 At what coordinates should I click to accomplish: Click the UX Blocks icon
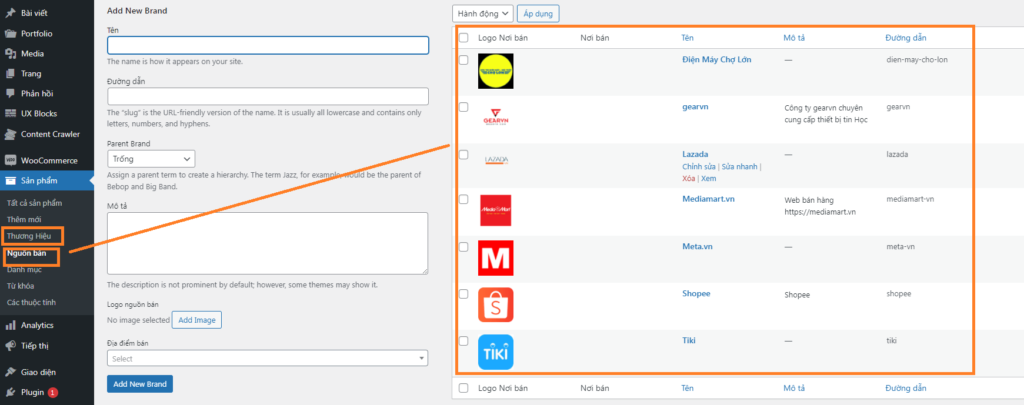(x=10, y=114)
